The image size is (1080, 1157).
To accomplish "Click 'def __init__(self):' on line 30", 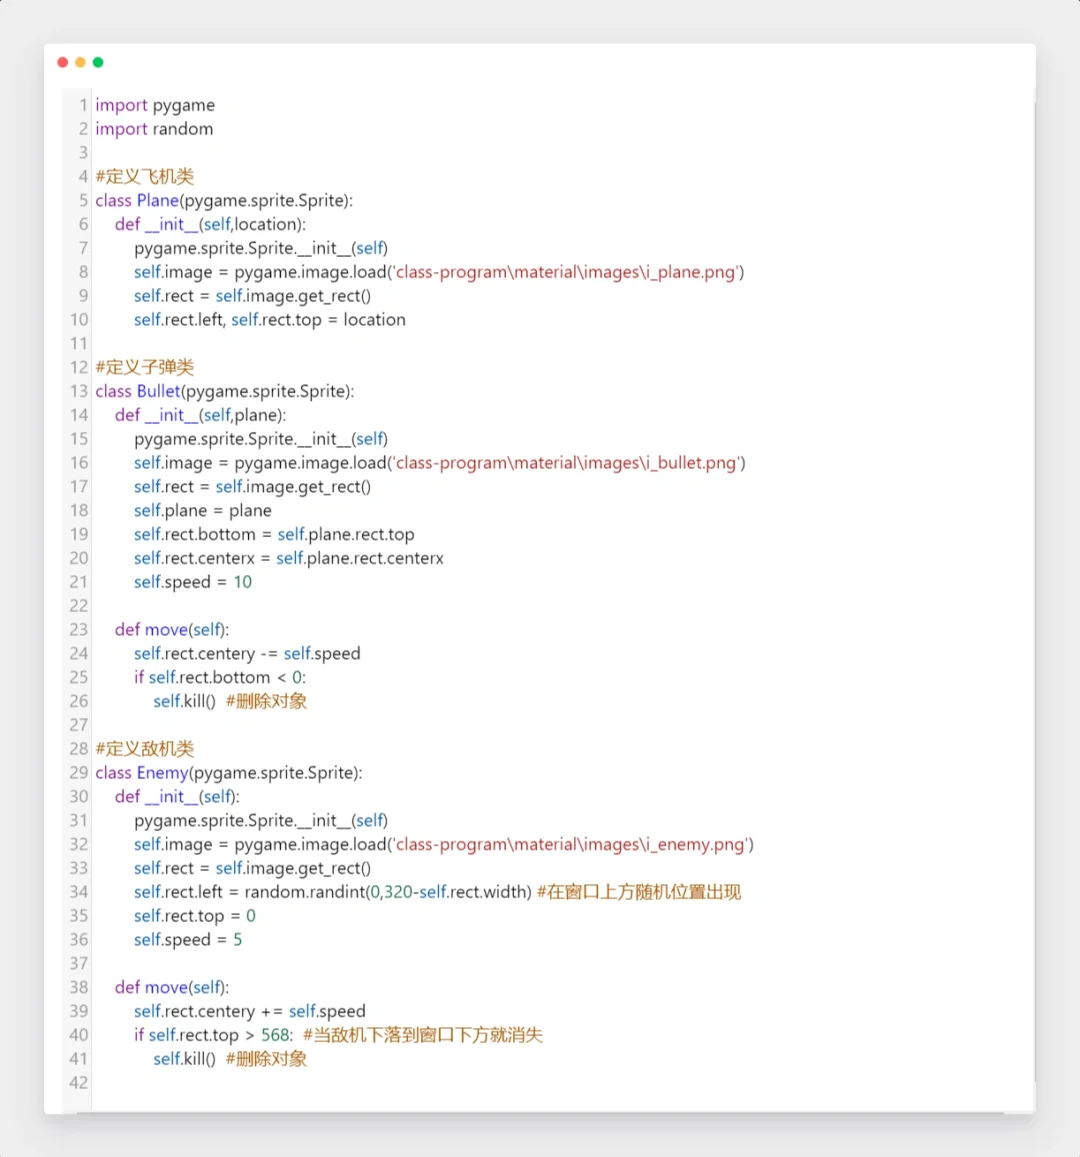I will point(177,797).
